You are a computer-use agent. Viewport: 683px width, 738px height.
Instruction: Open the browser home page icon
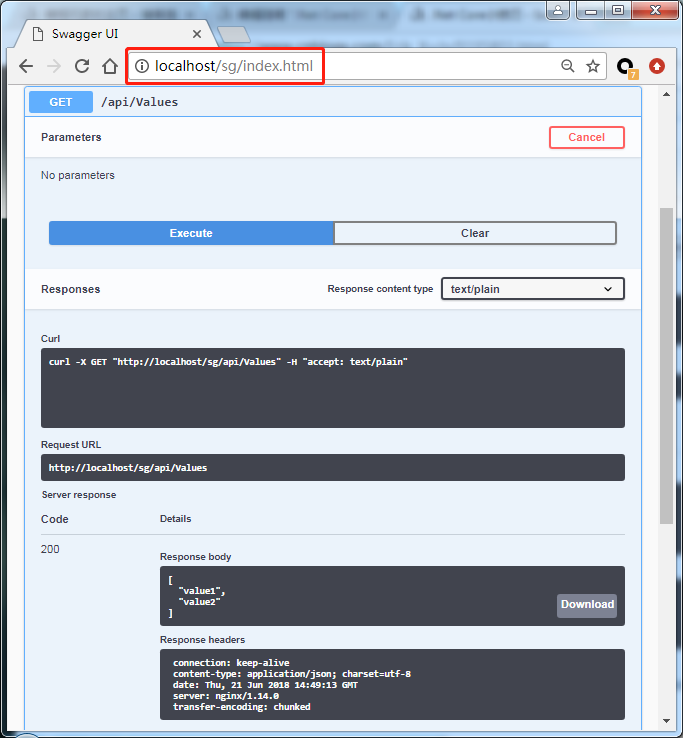click(x=110, y=66)
